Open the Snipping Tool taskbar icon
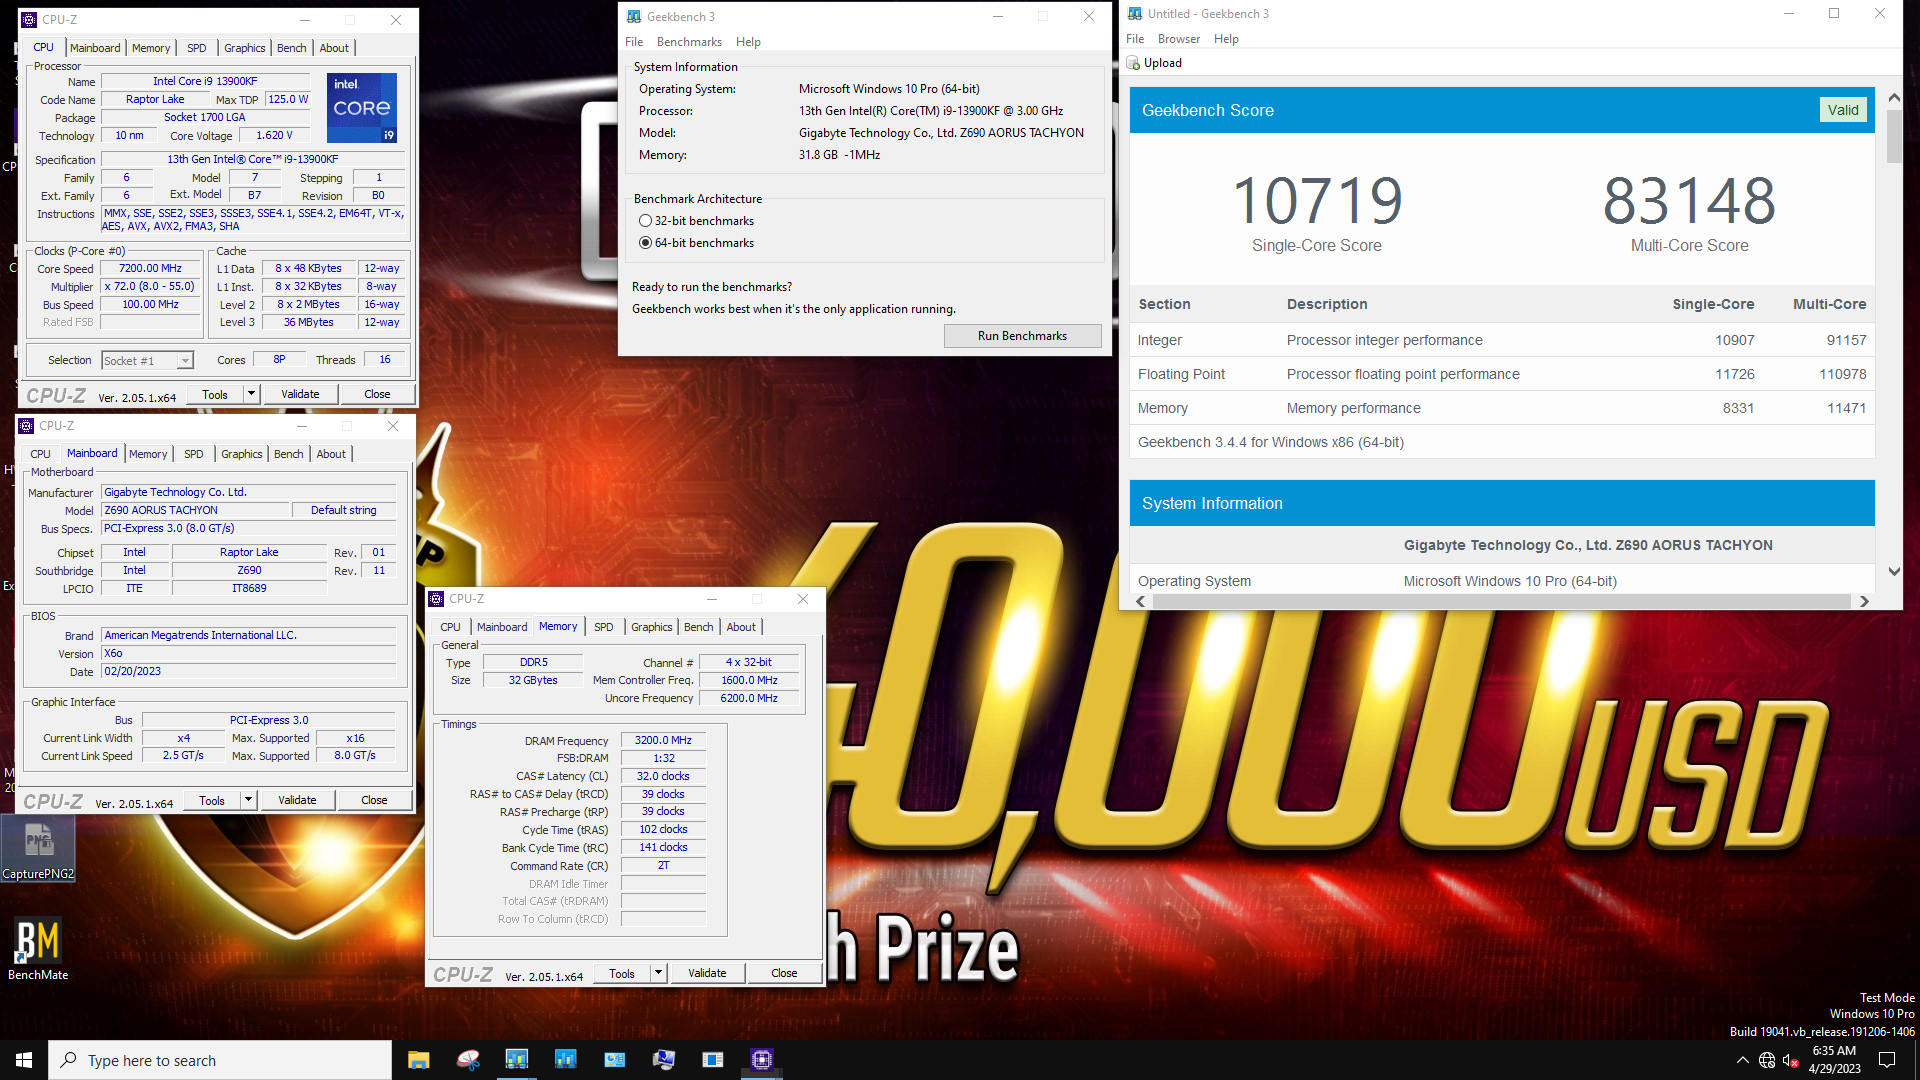The width and height of the screenshot is (1920, 1080). (x=468, y=1060)
